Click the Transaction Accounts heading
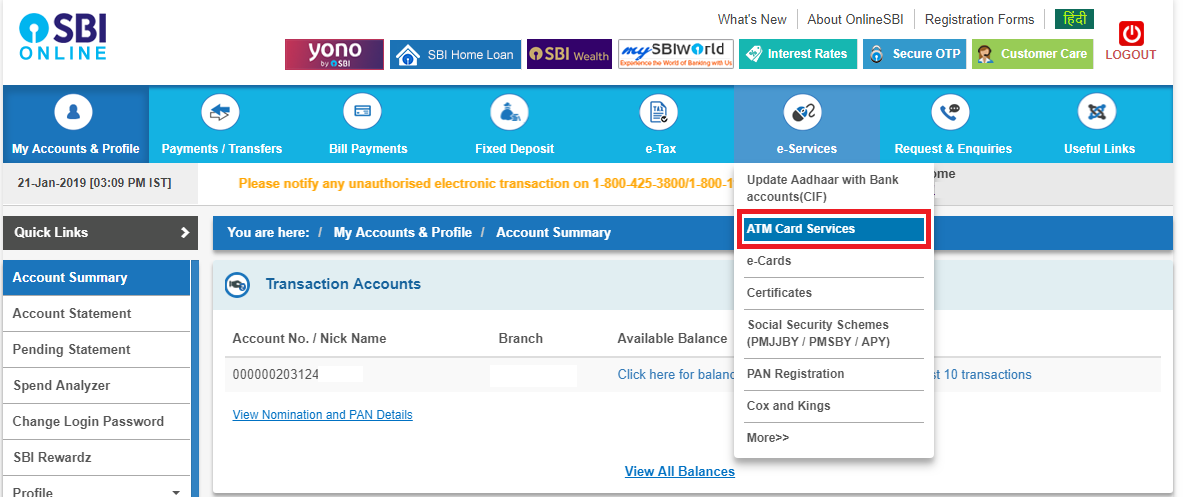The image size is (1183, 497). (x=343, y=284)
